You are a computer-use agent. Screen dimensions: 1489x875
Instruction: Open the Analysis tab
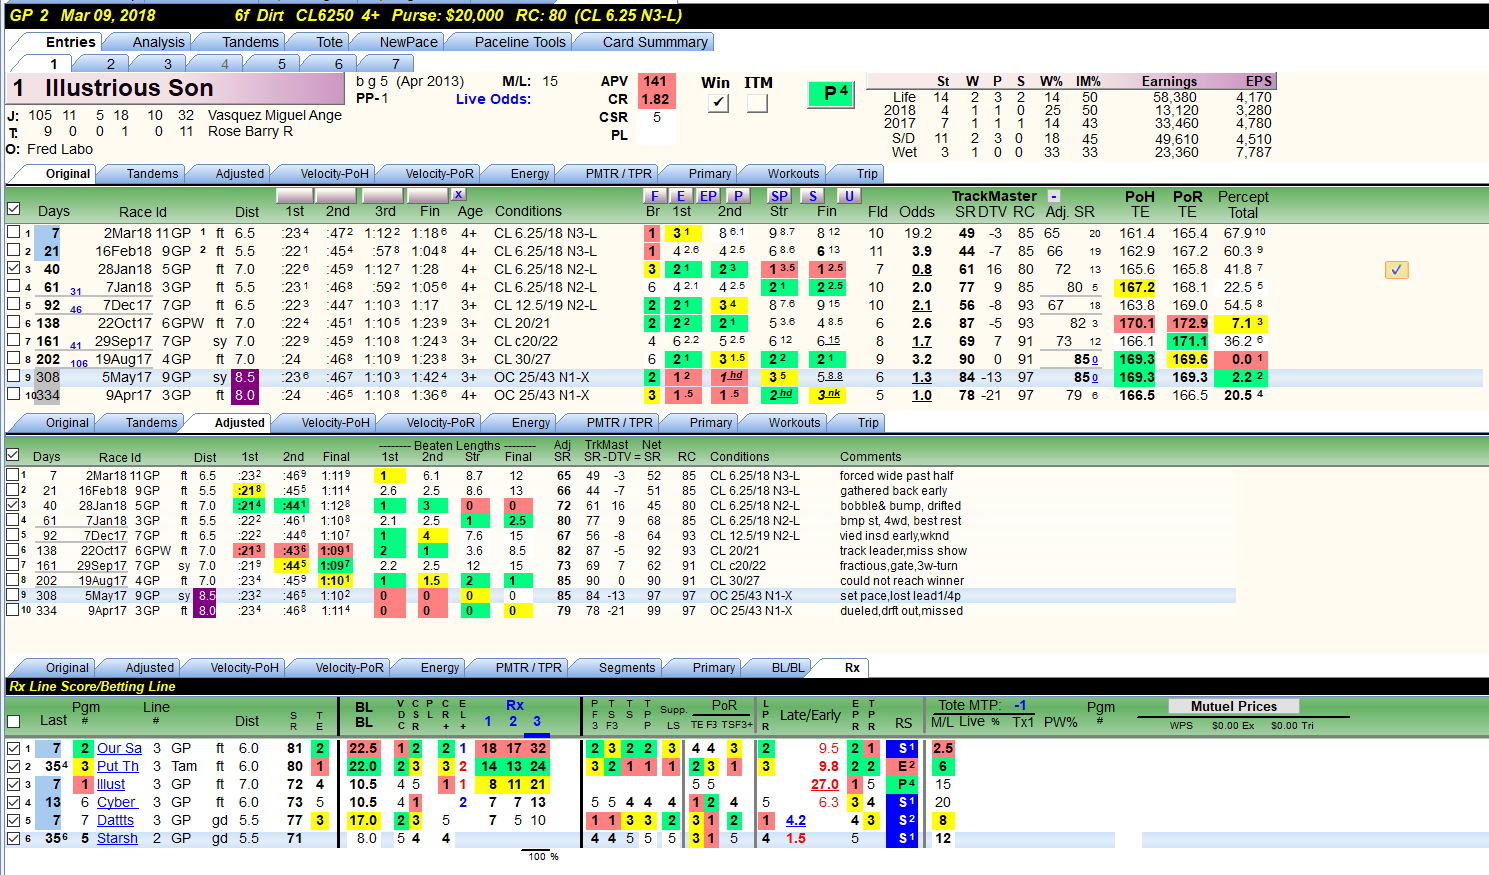point(159,42)
